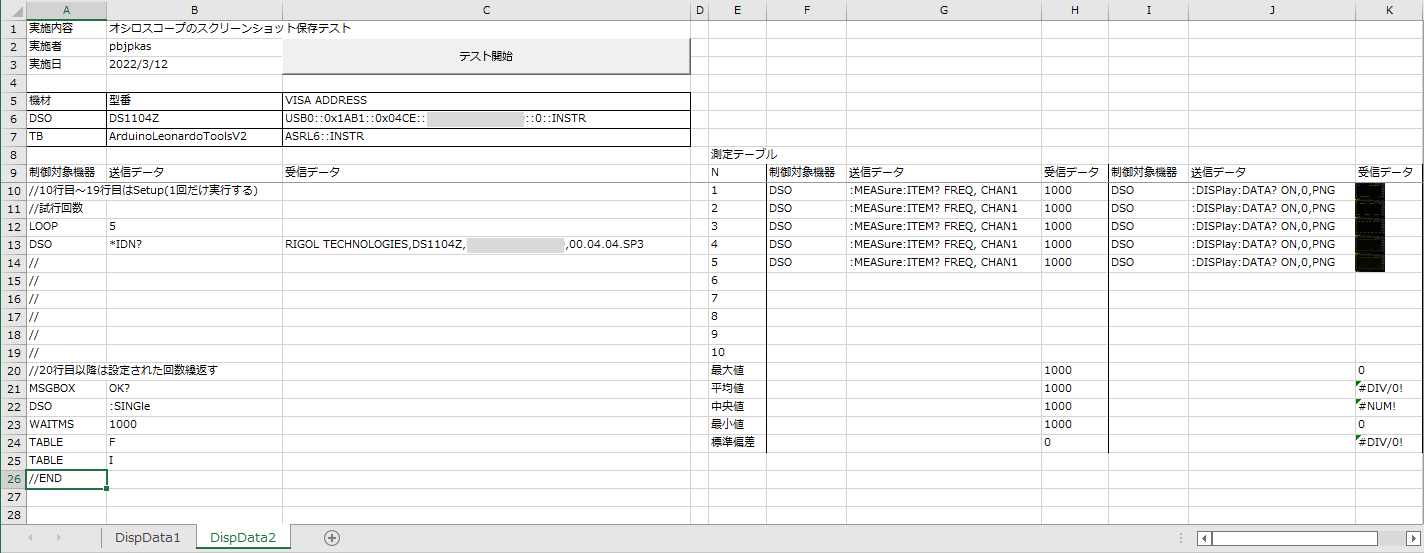Click :DISPlay:DATA? command in measurement row 2

click(x=1272, y=209)
